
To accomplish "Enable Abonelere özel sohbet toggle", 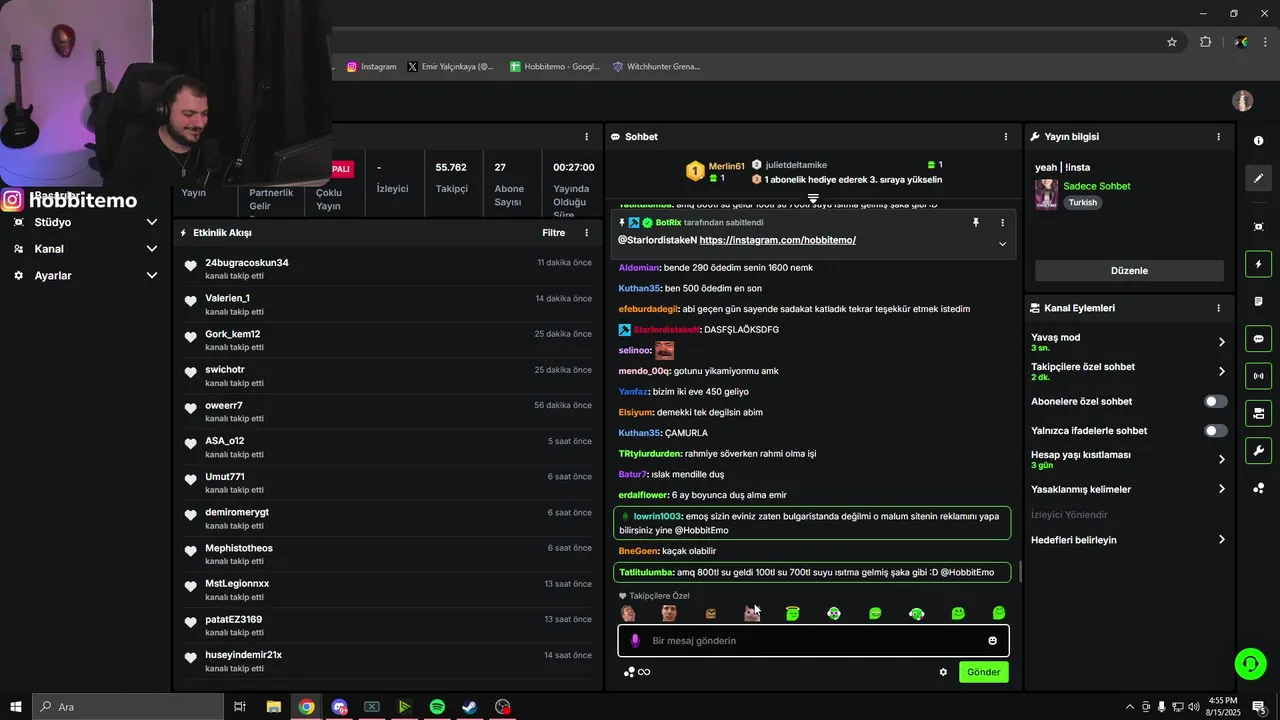I will (x=1215, y=401).
